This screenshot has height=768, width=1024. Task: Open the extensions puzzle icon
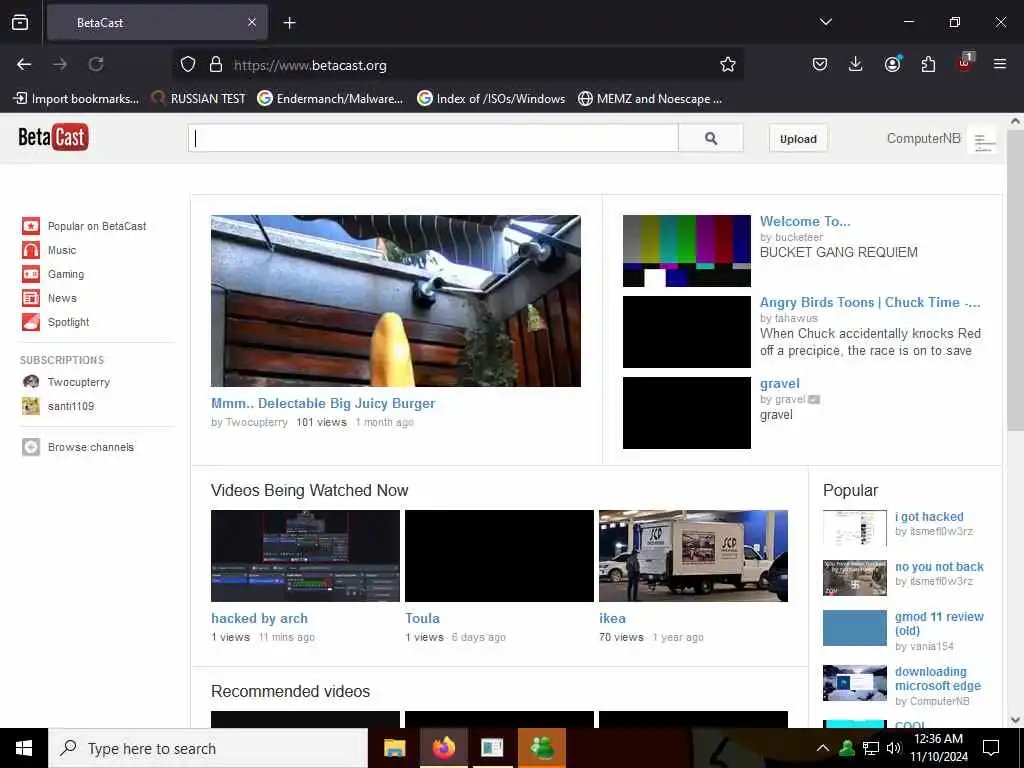(928, 64)
